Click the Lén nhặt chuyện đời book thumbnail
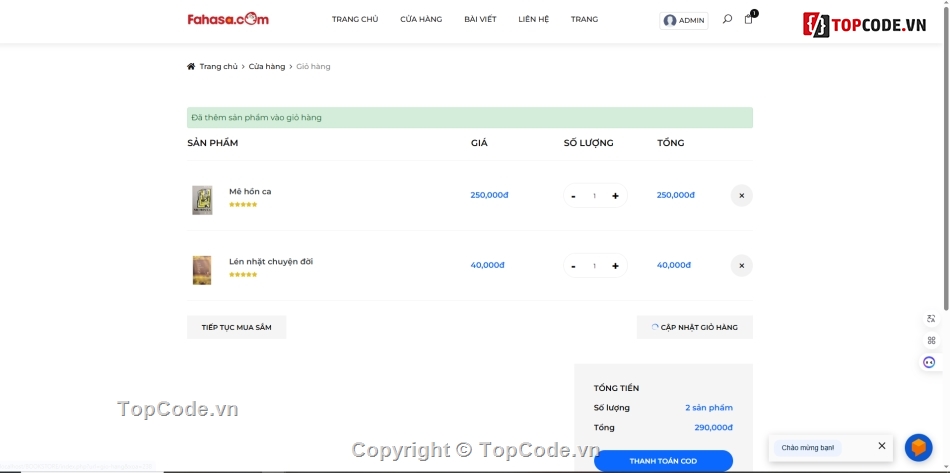This screenshot has width=950, height=473. coord(202,270)
